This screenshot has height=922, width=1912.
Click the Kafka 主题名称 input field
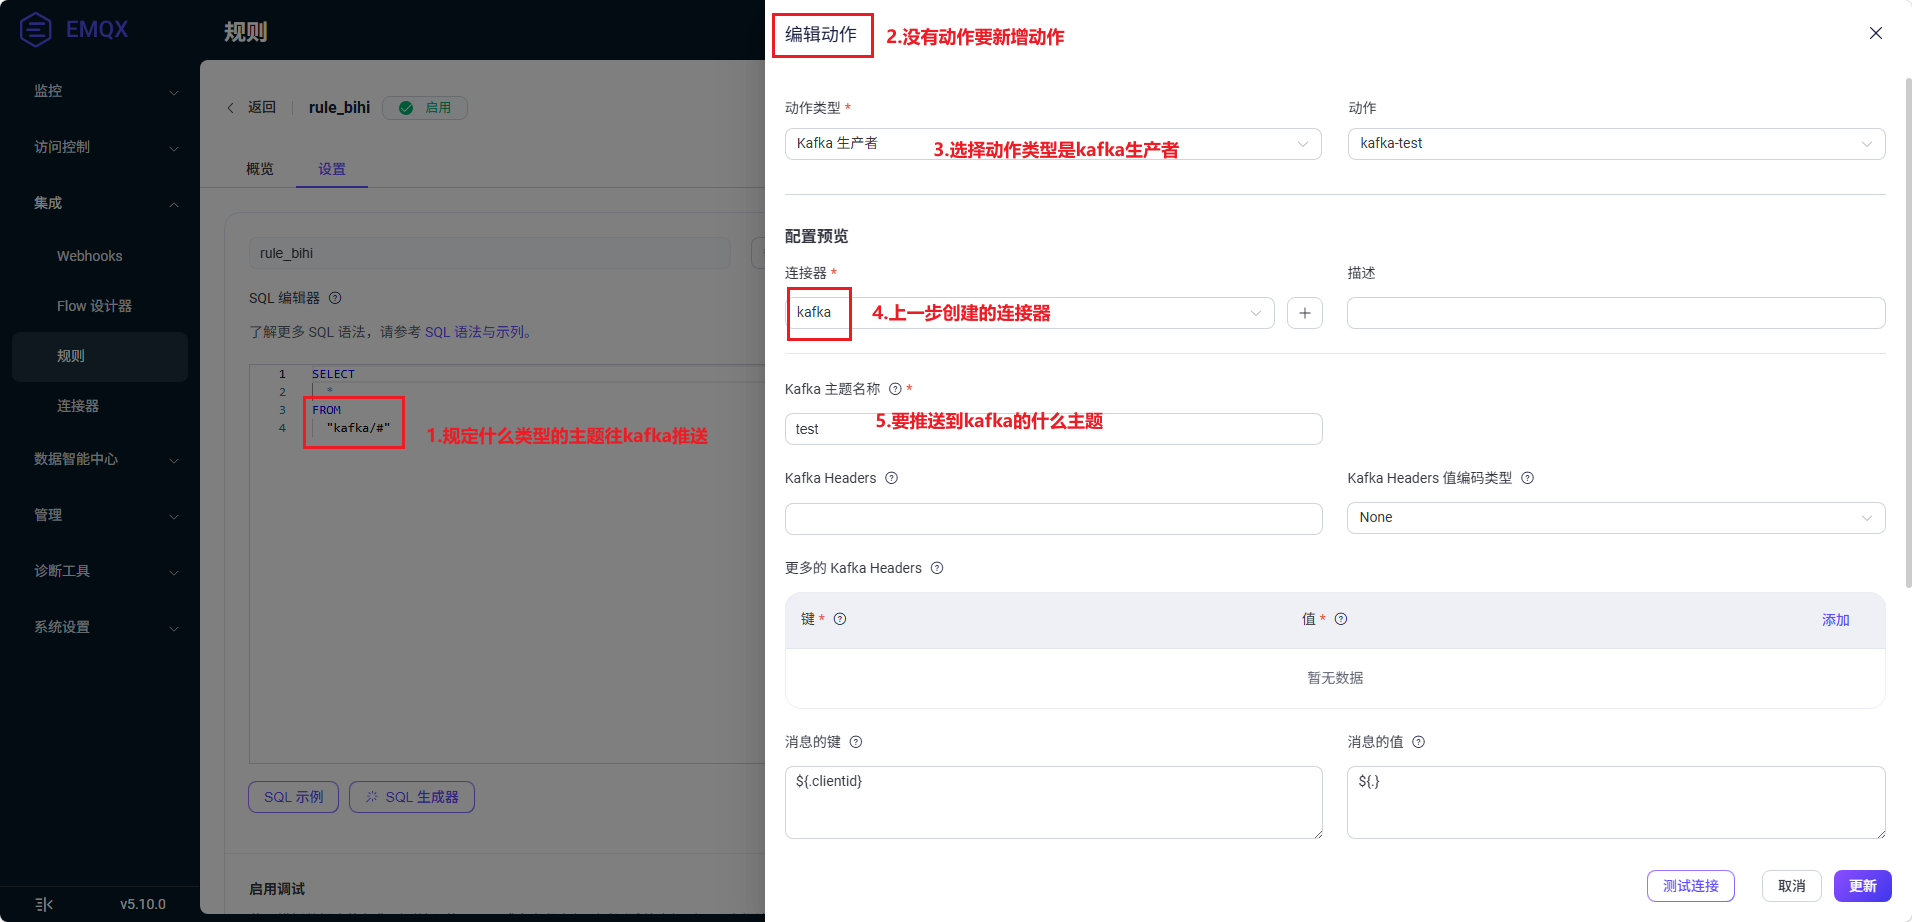click(x=1053, y=429)
